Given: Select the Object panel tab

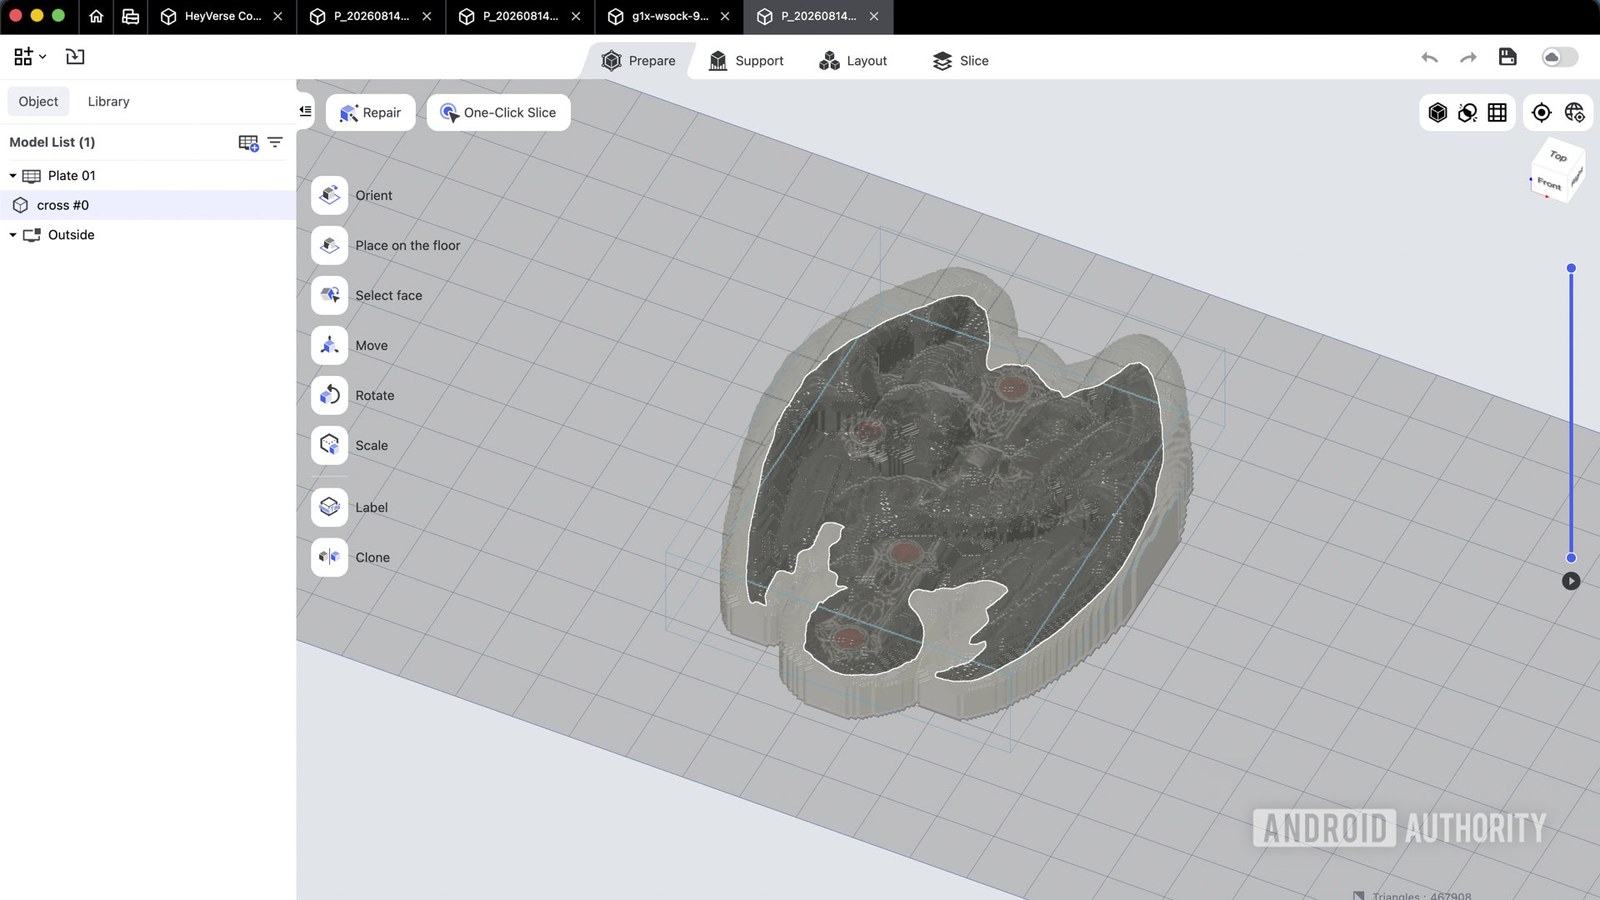Looking at the screenshot, I should [38, 101].
